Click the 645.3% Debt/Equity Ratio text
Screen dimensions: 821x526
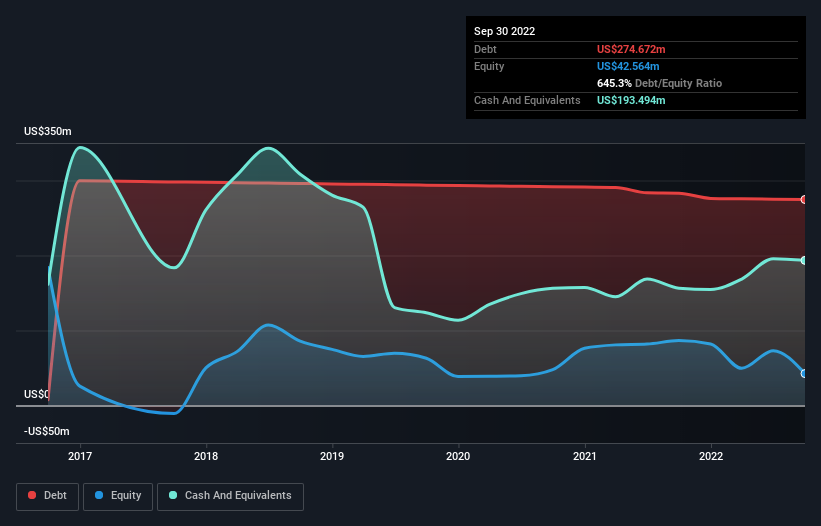point(659,83)
